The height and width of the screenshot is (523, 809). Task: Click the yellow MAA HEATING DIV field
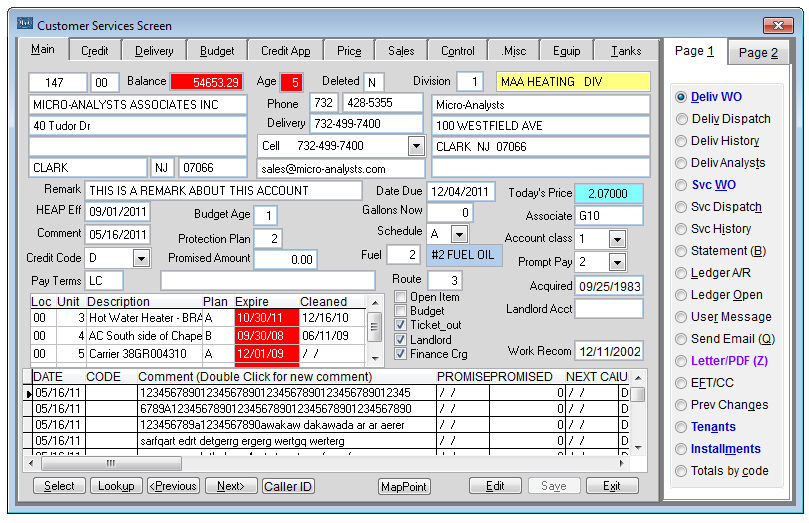click(x=573, y=82)
